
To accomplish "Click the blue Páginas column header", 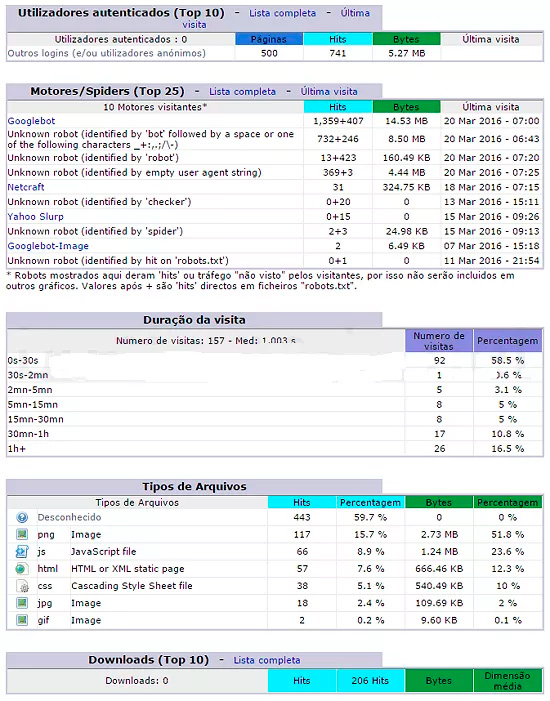I will click(269, 39).
